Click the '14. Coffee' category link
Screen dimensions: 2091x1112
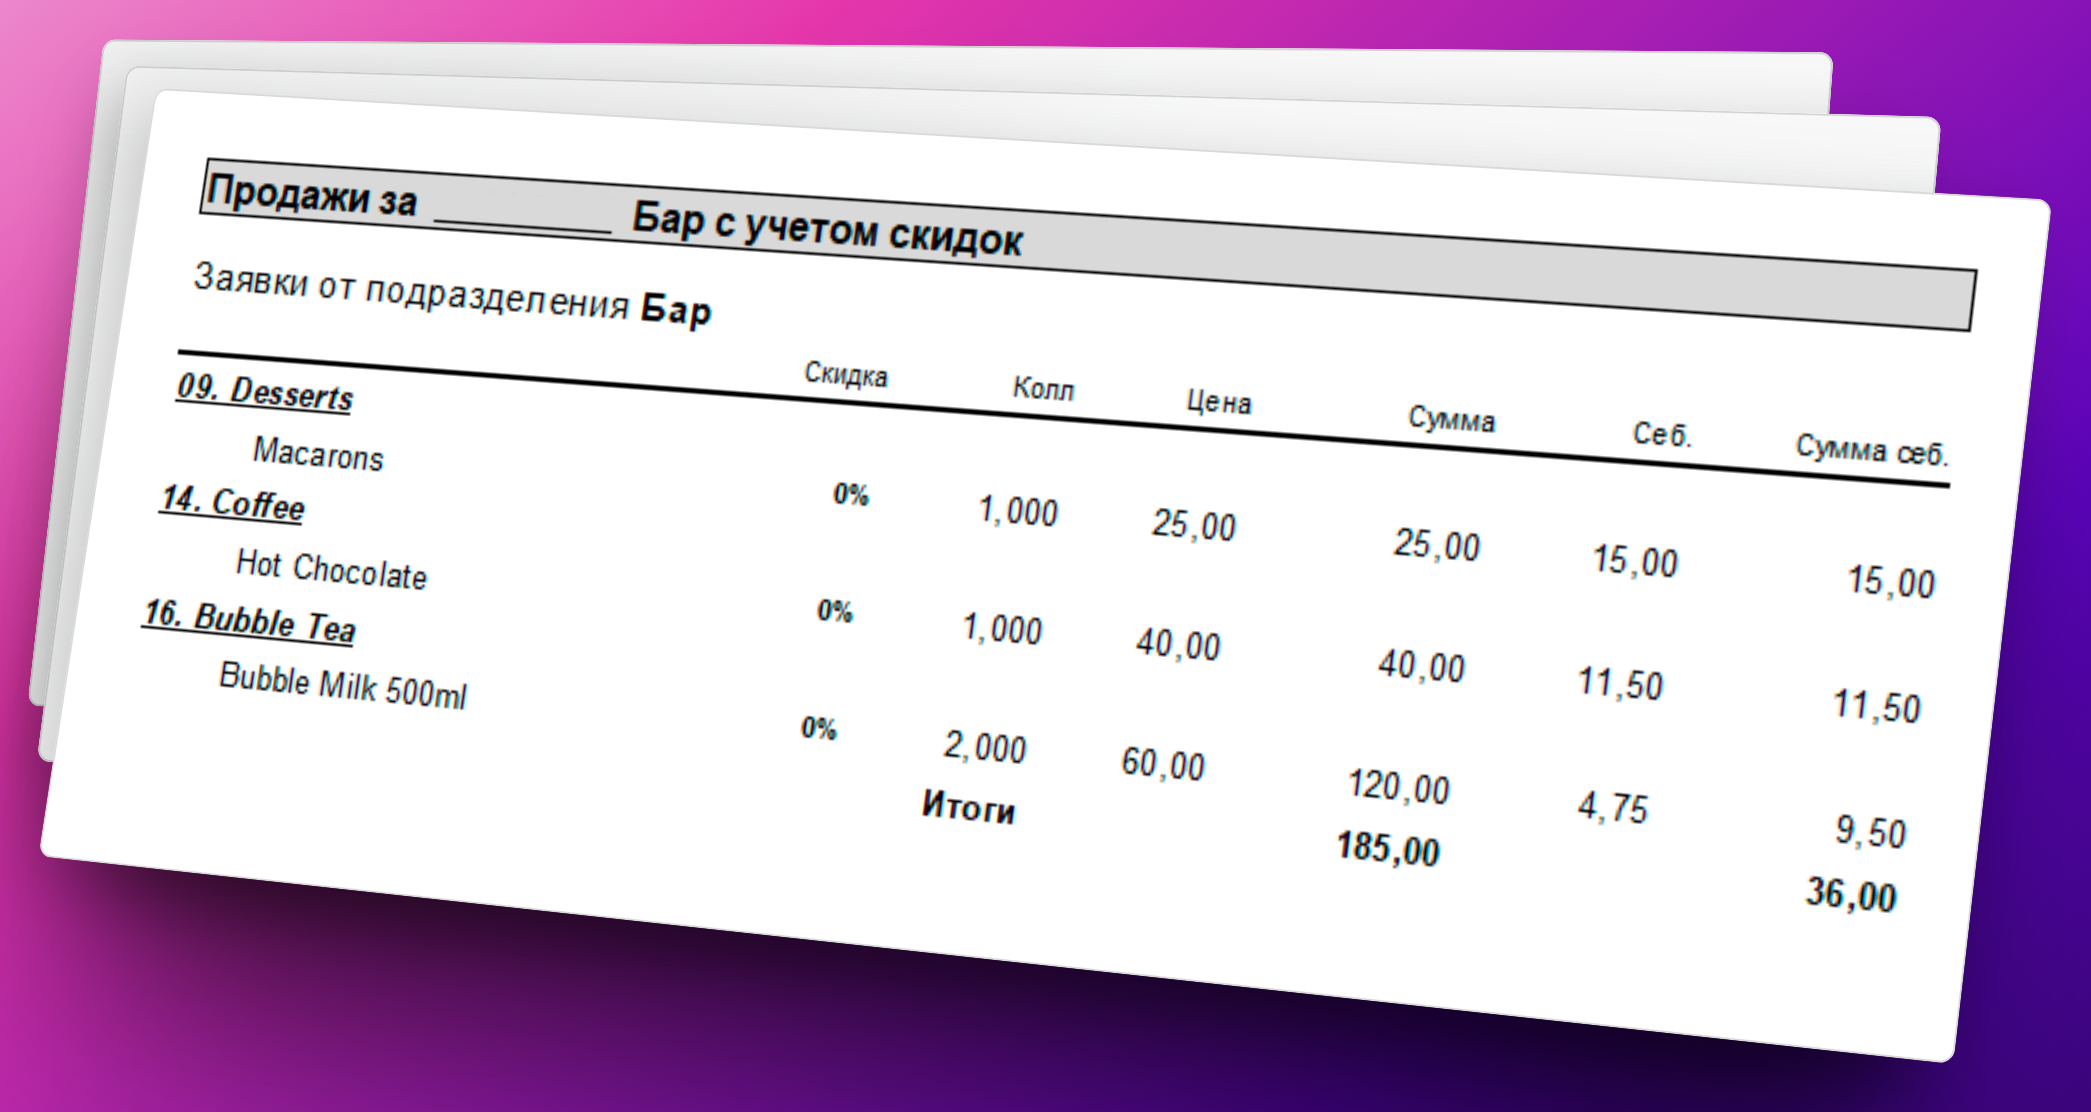tap(232, 503)
